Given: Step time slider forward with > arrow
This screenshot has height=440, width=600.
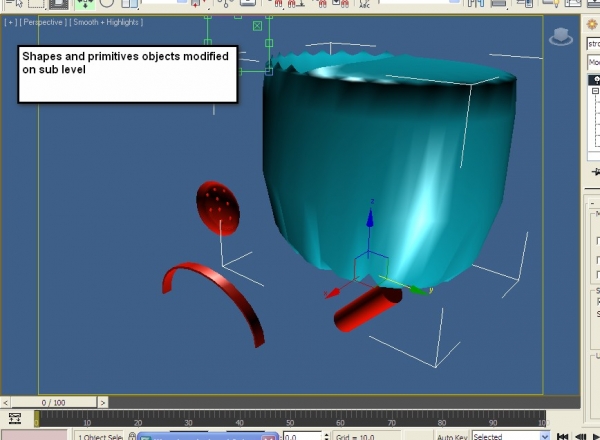Looking at the screenshot, I should pos(103,403).
